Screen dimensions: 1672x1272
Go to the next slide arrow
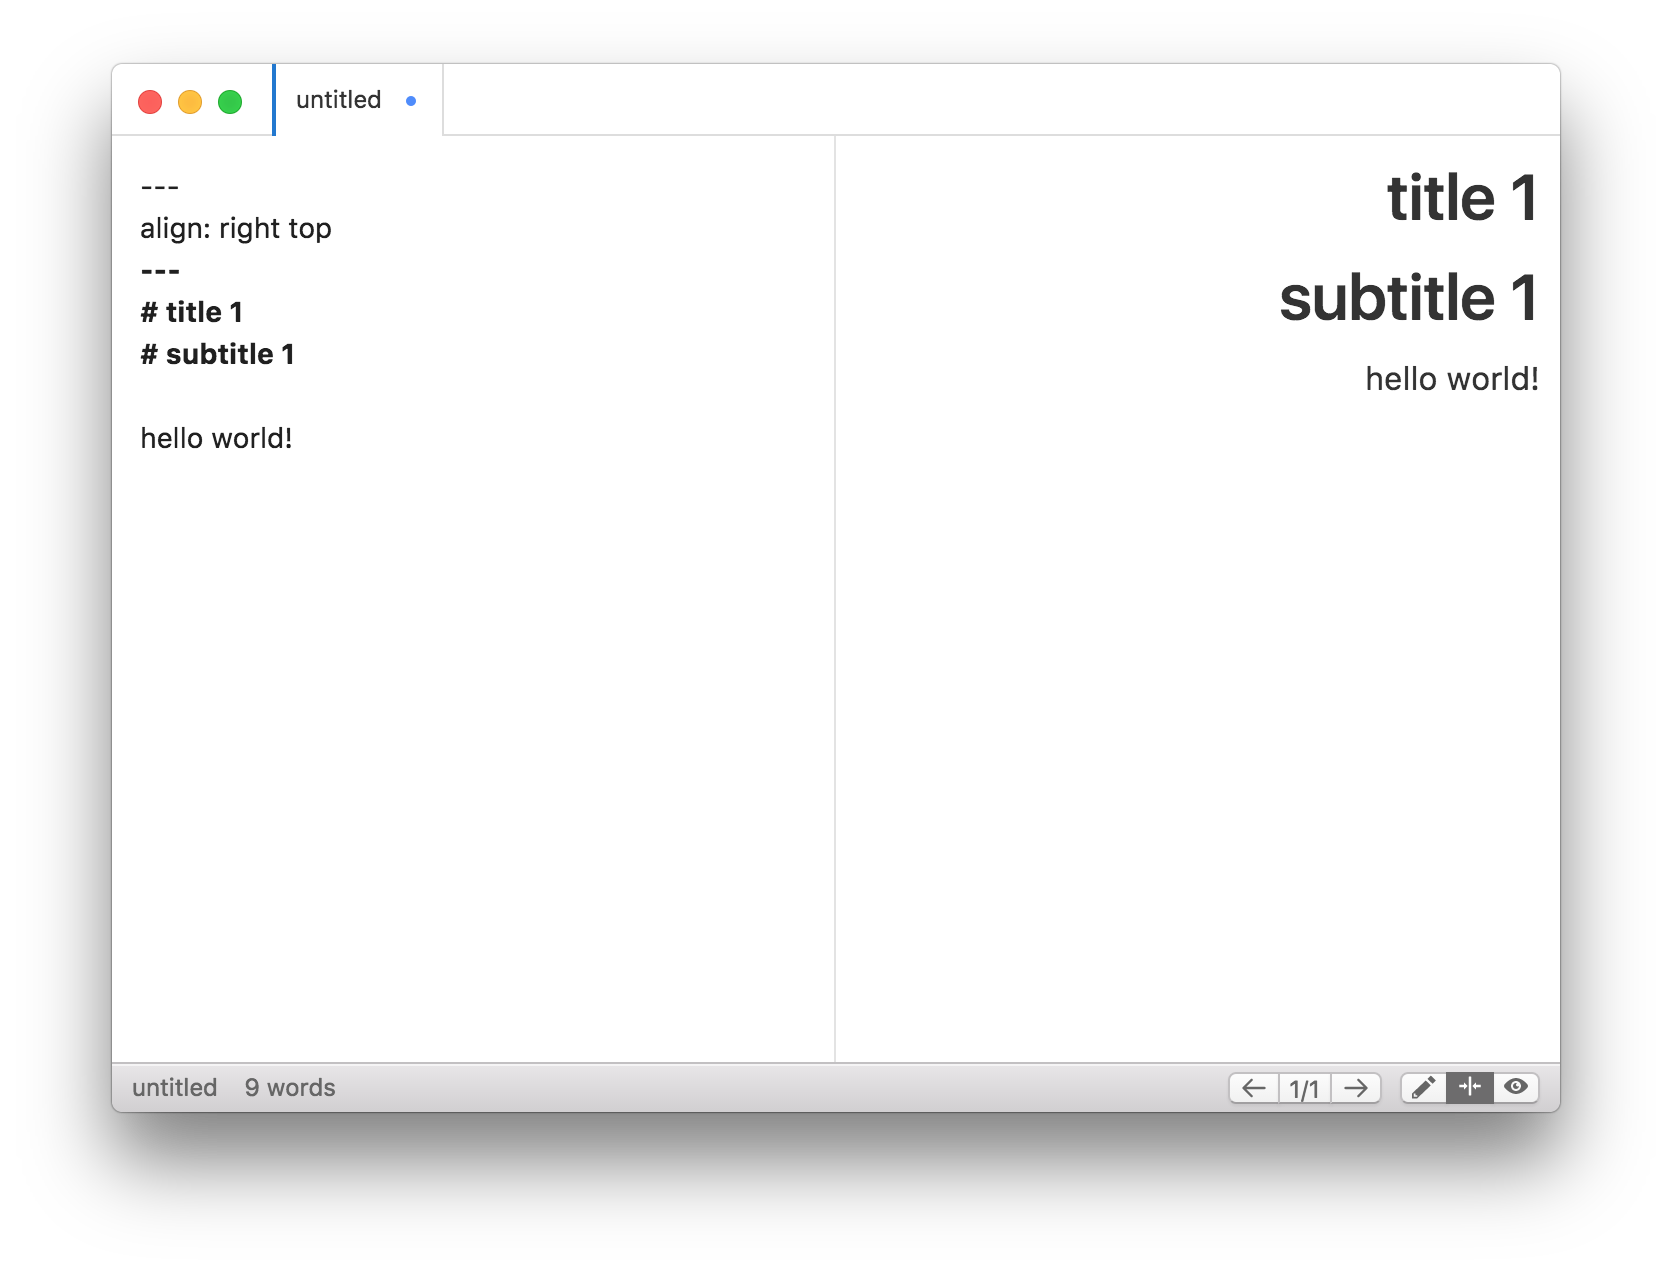pyautogui.click(x=1356, y=1088)
